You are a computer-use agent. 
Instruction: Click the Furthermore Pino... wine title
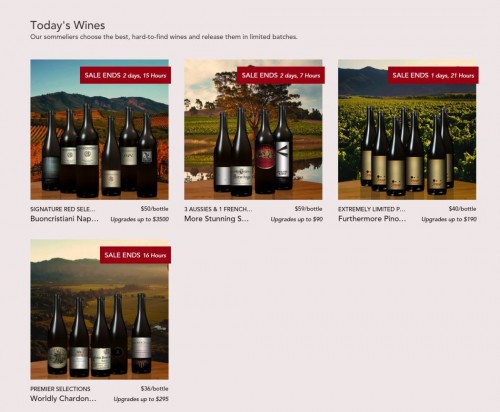click(x=372, y=219)
